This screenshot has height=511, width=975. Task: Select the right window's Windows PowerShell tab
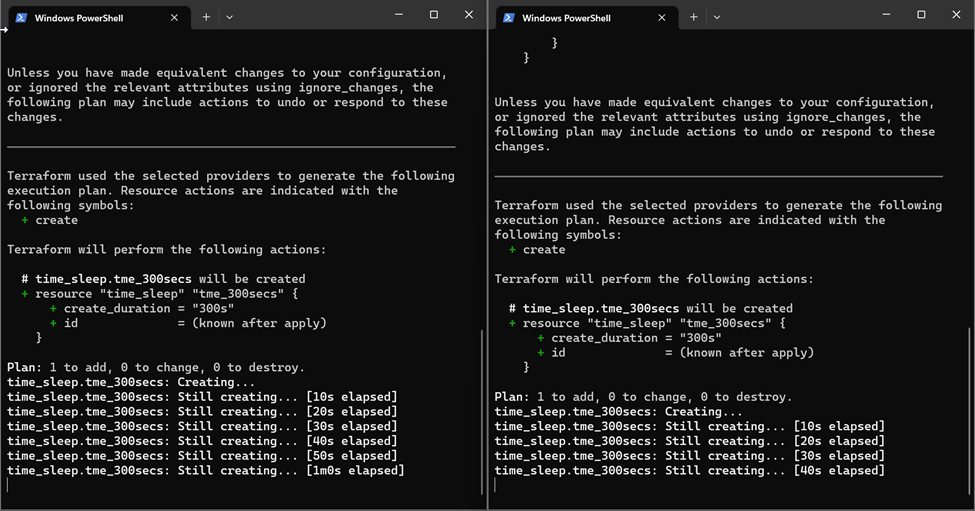pos(586,18)
